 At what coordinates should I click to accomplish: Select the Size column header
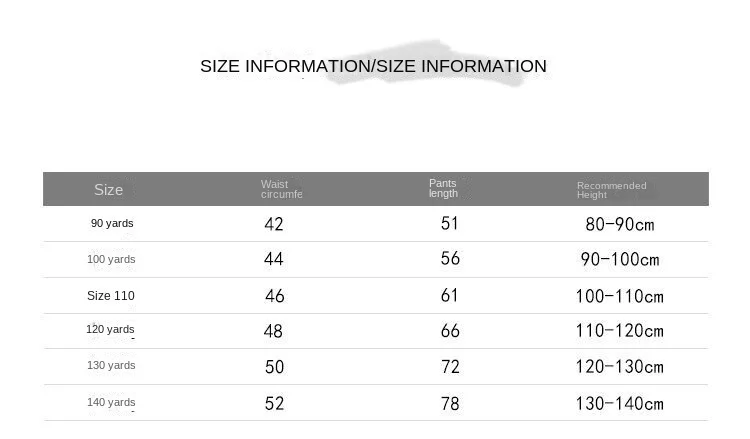pyautogui.click(x=109, y=189)
